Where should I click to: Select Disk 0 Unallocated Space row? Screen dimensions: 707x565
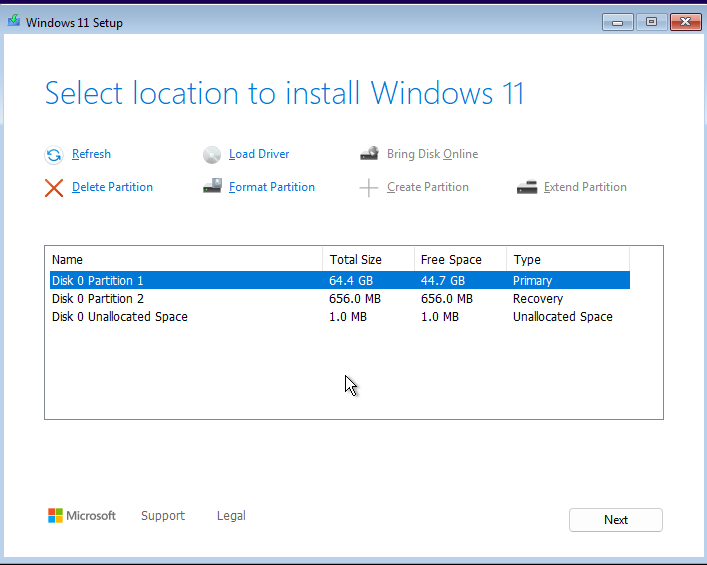120,317
